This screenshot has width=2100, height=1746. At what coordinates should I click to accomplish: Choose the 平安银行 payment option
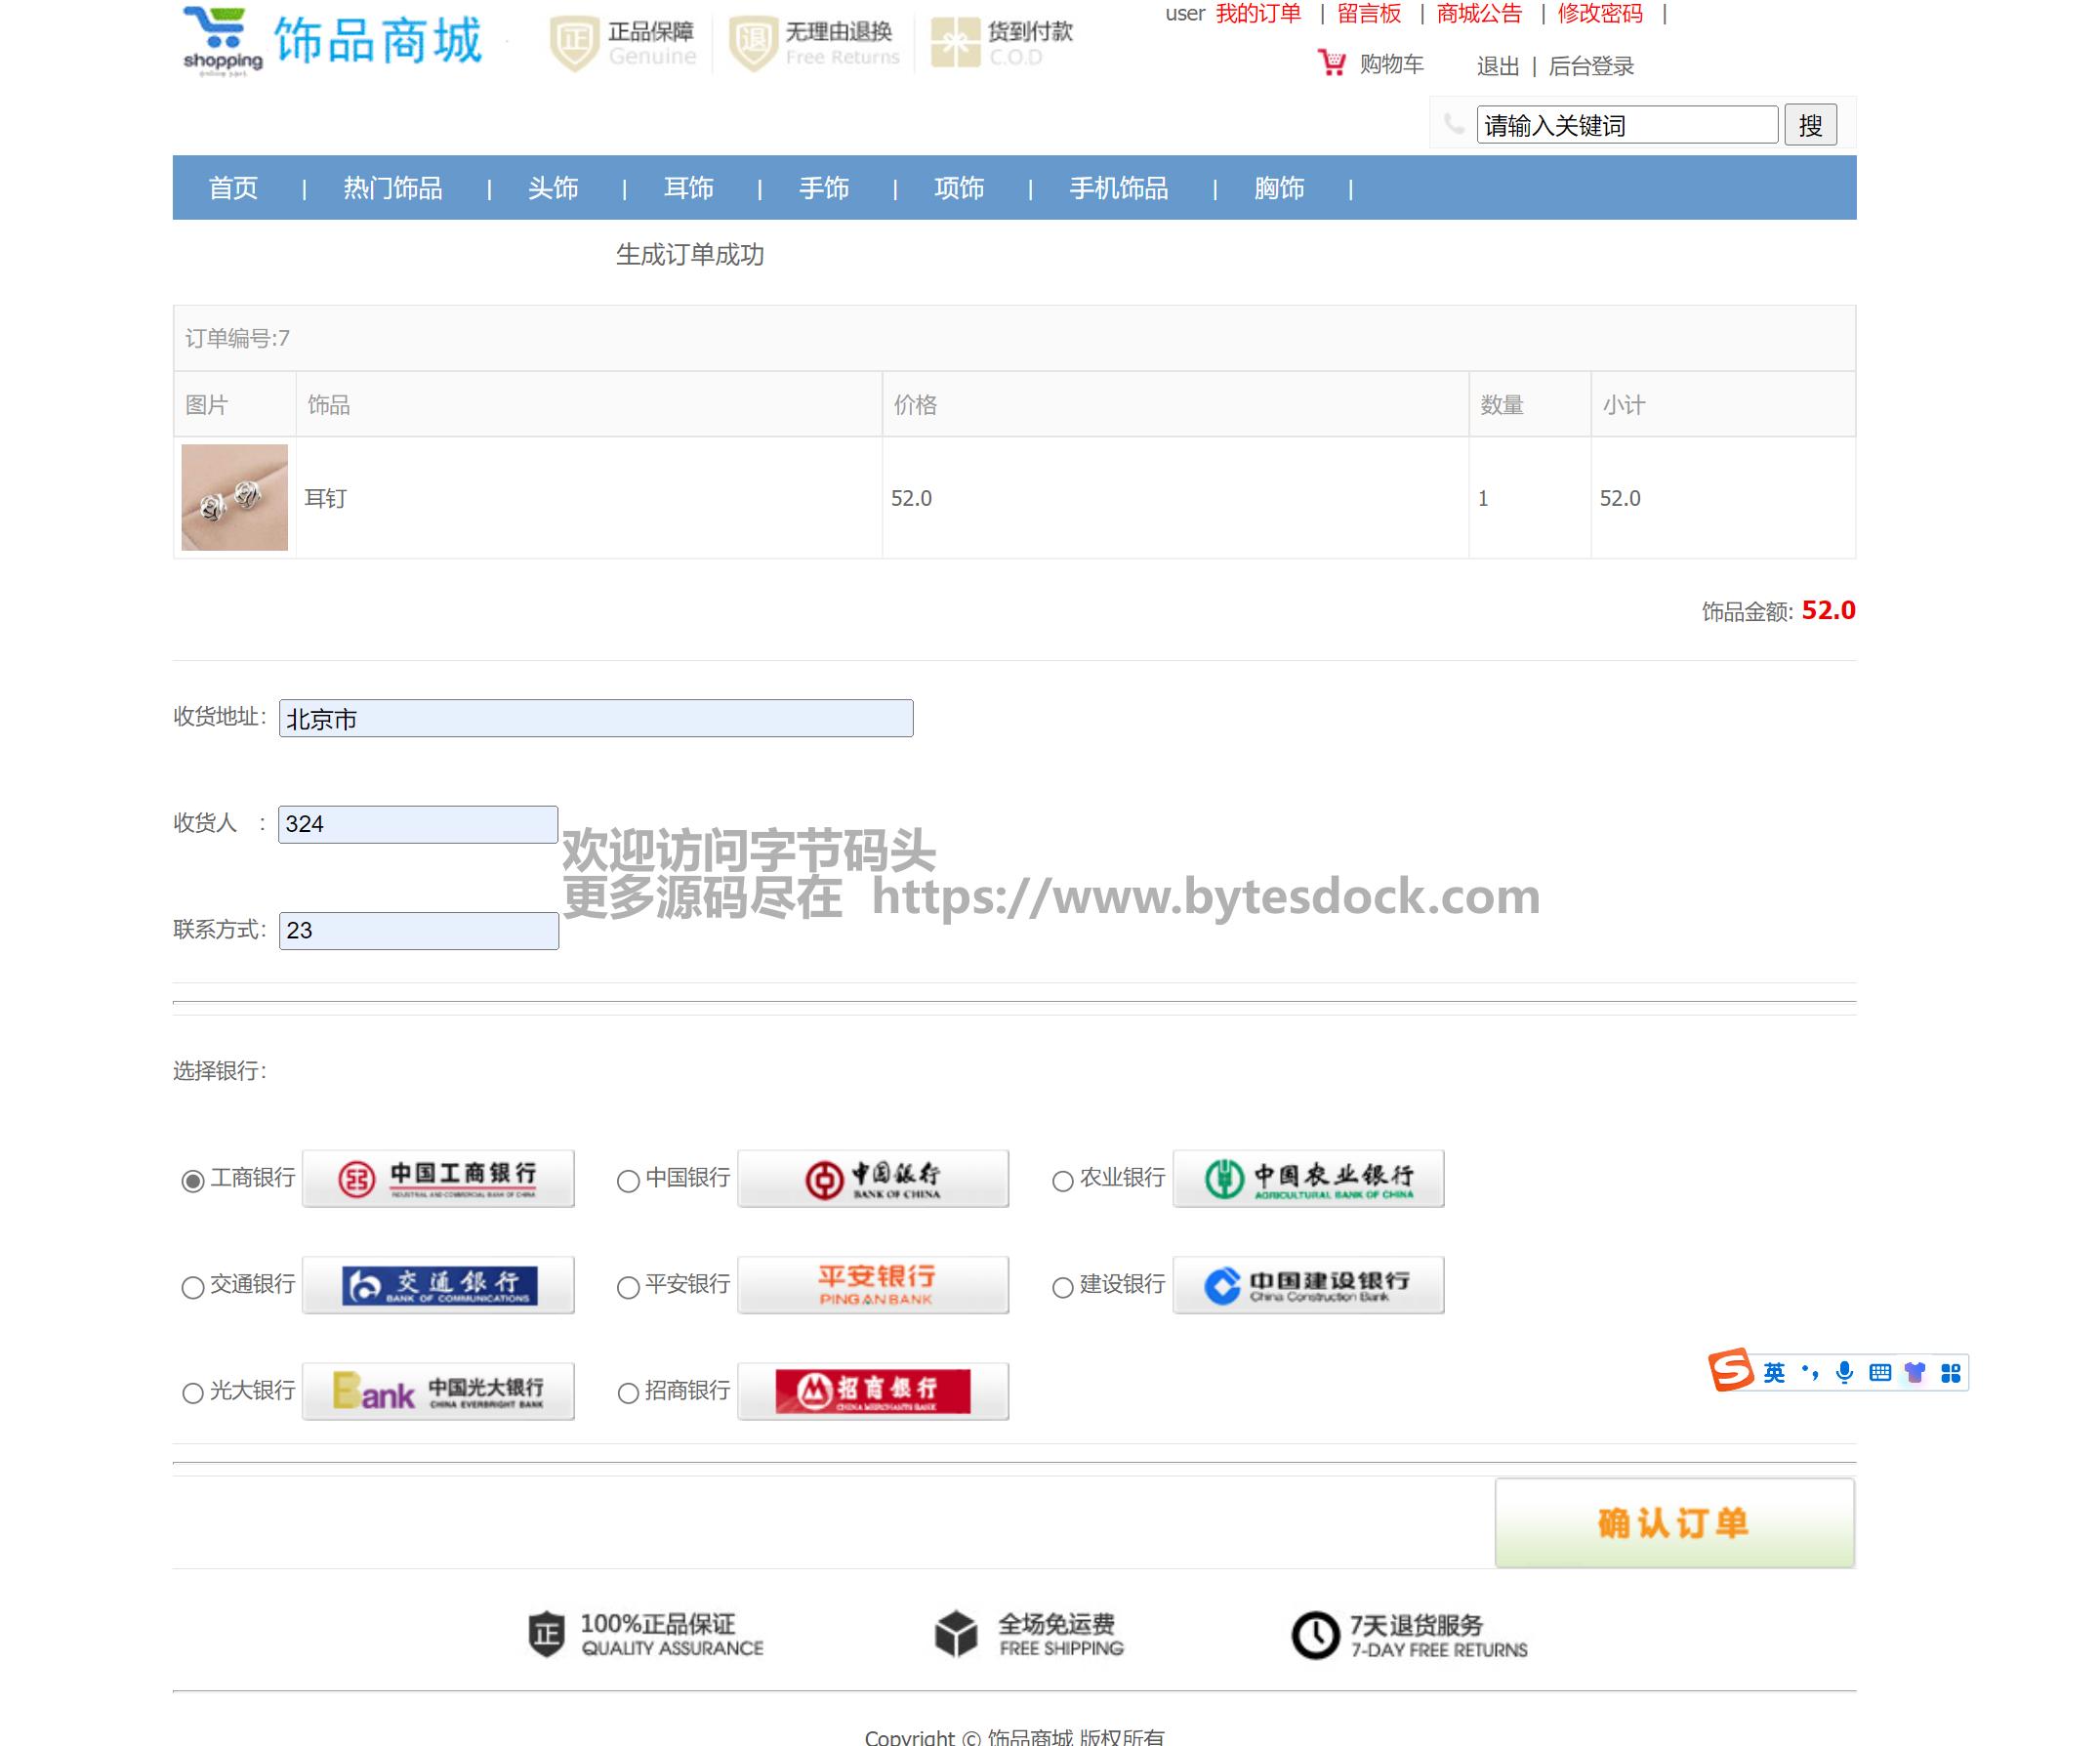pos(628,1287)
